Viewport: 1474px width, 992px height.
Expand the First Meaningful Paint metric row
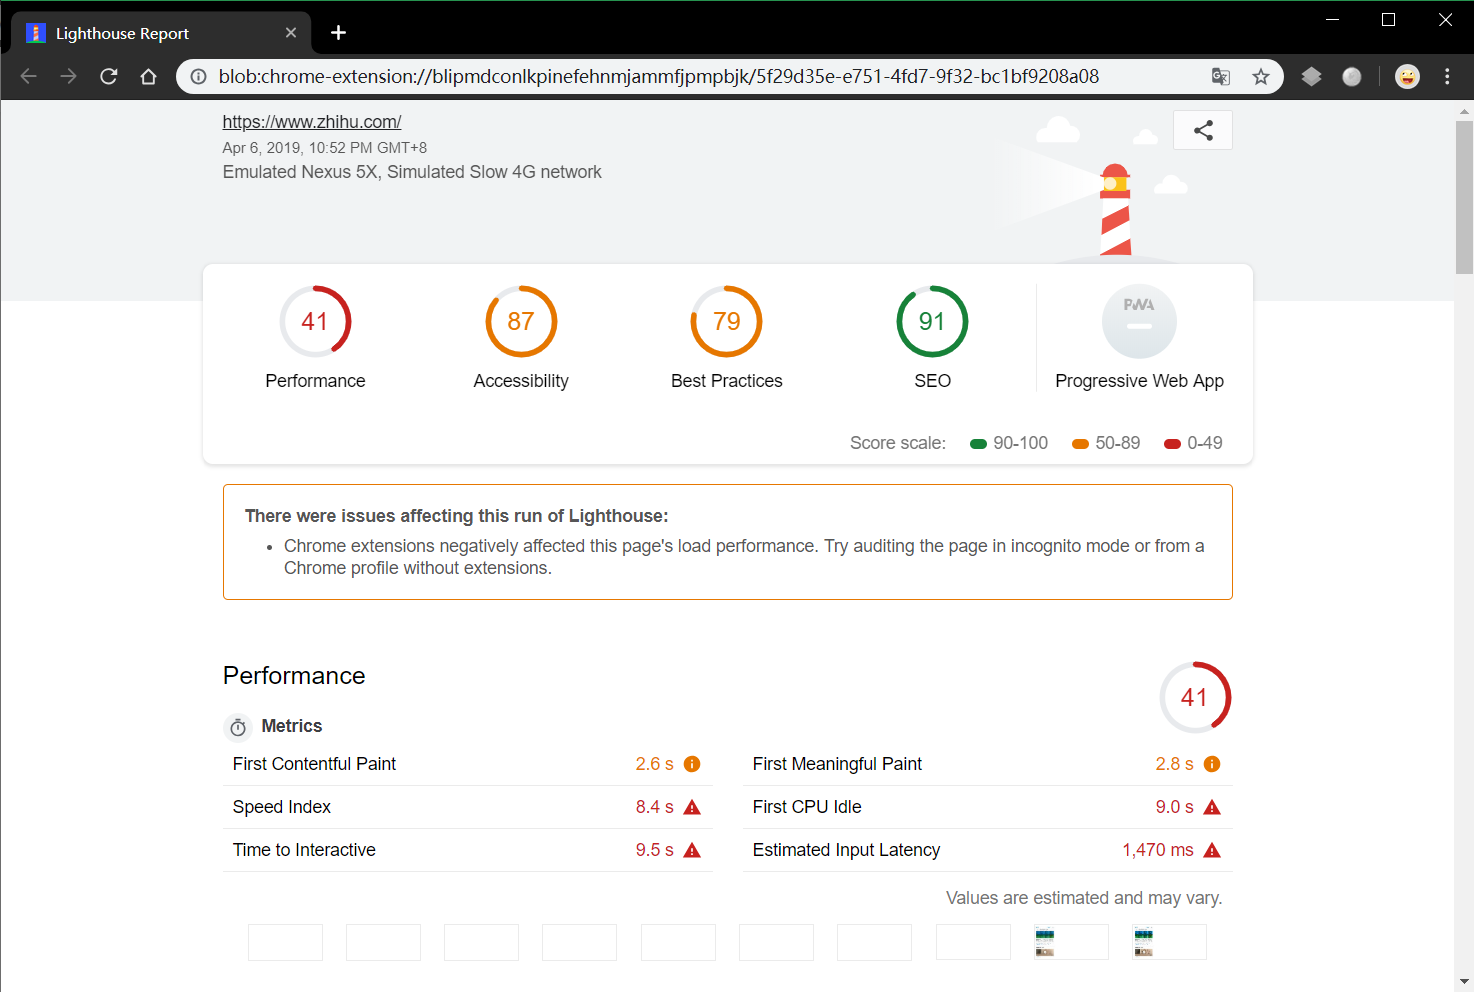pyautogui.click(x=988, y=764)
